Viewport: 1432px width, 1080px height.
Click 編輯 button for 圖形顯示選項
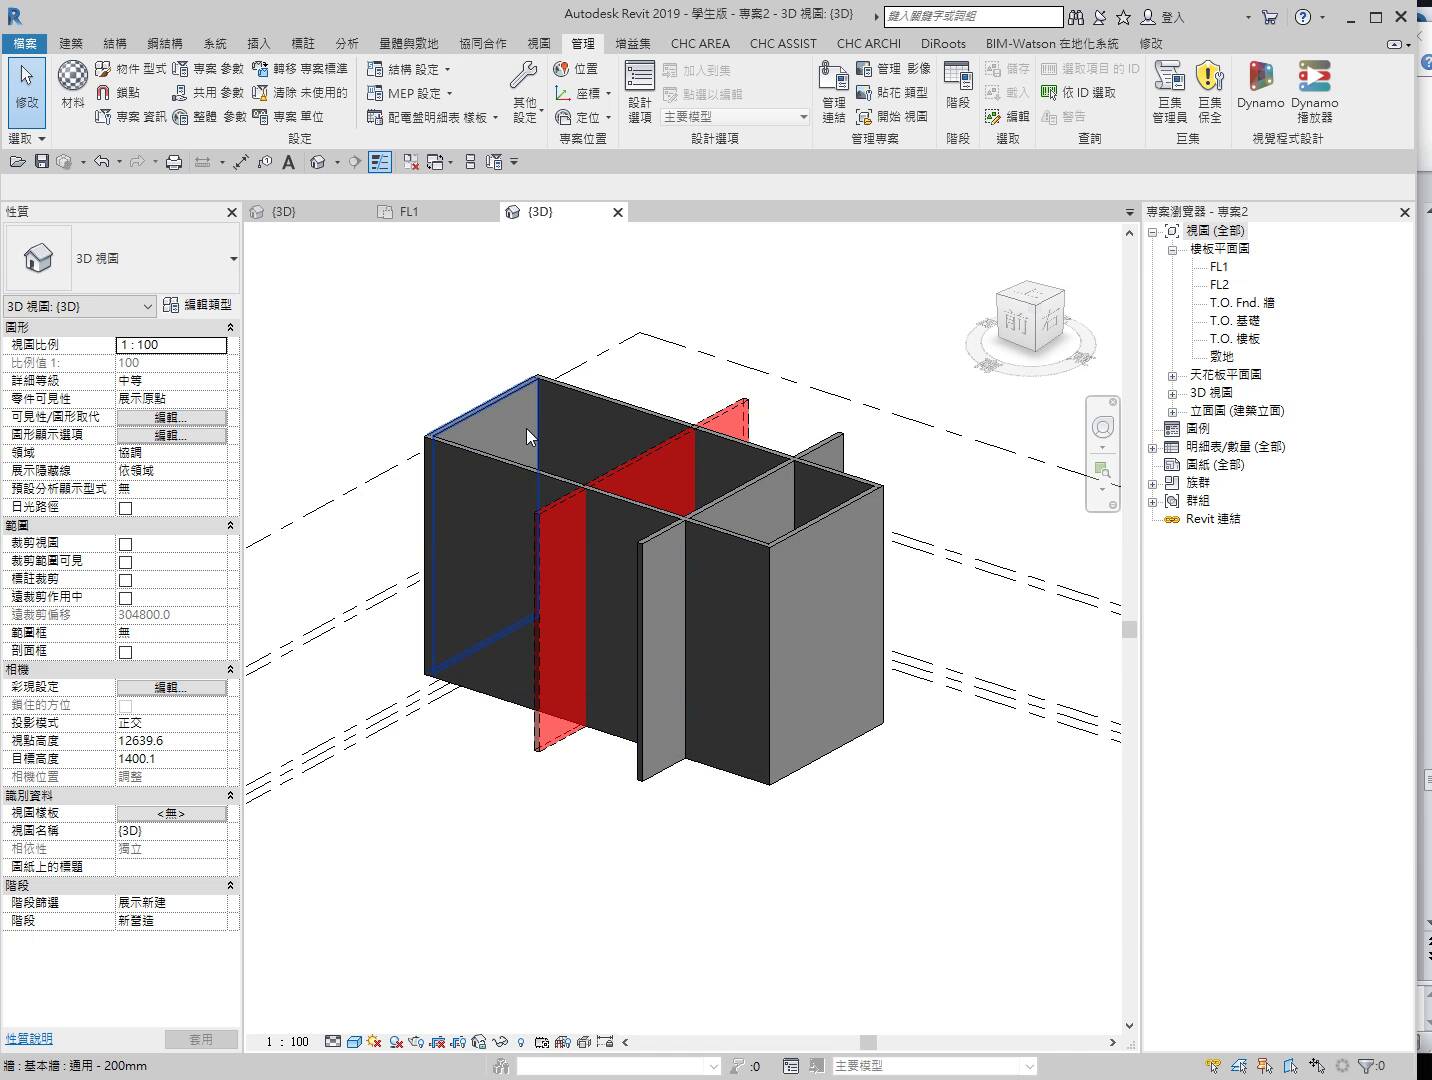(171, 435)
